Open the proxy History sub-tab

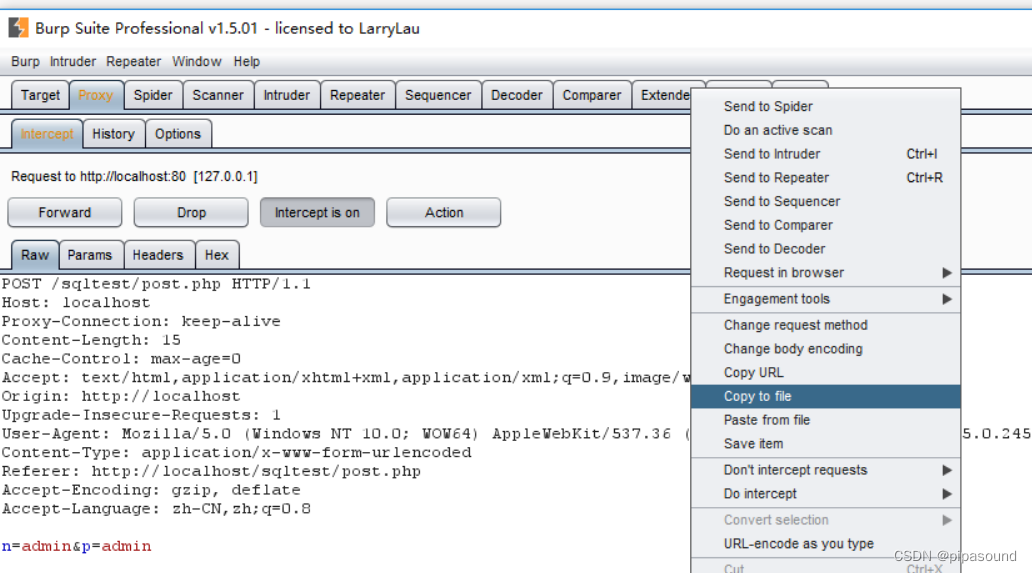click(x=113, y=134)
